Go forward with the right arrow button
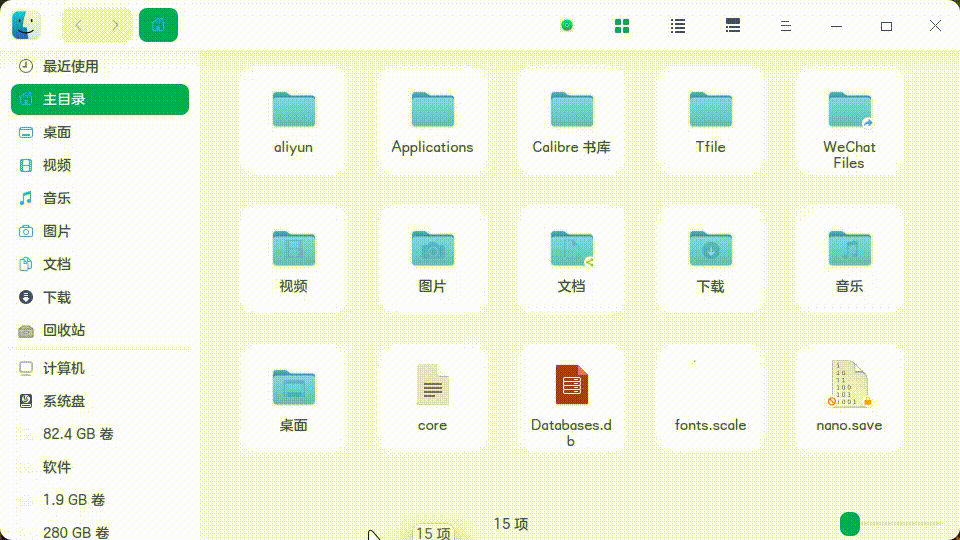 pos(115,25)
